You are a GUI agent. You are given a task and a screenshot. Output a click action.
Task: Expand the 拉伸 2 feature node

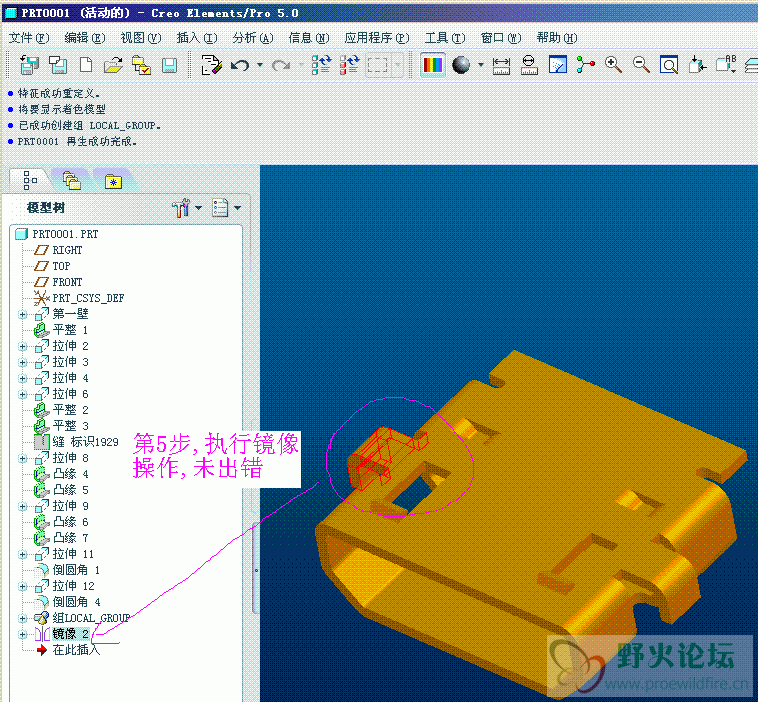pos(22,347)
